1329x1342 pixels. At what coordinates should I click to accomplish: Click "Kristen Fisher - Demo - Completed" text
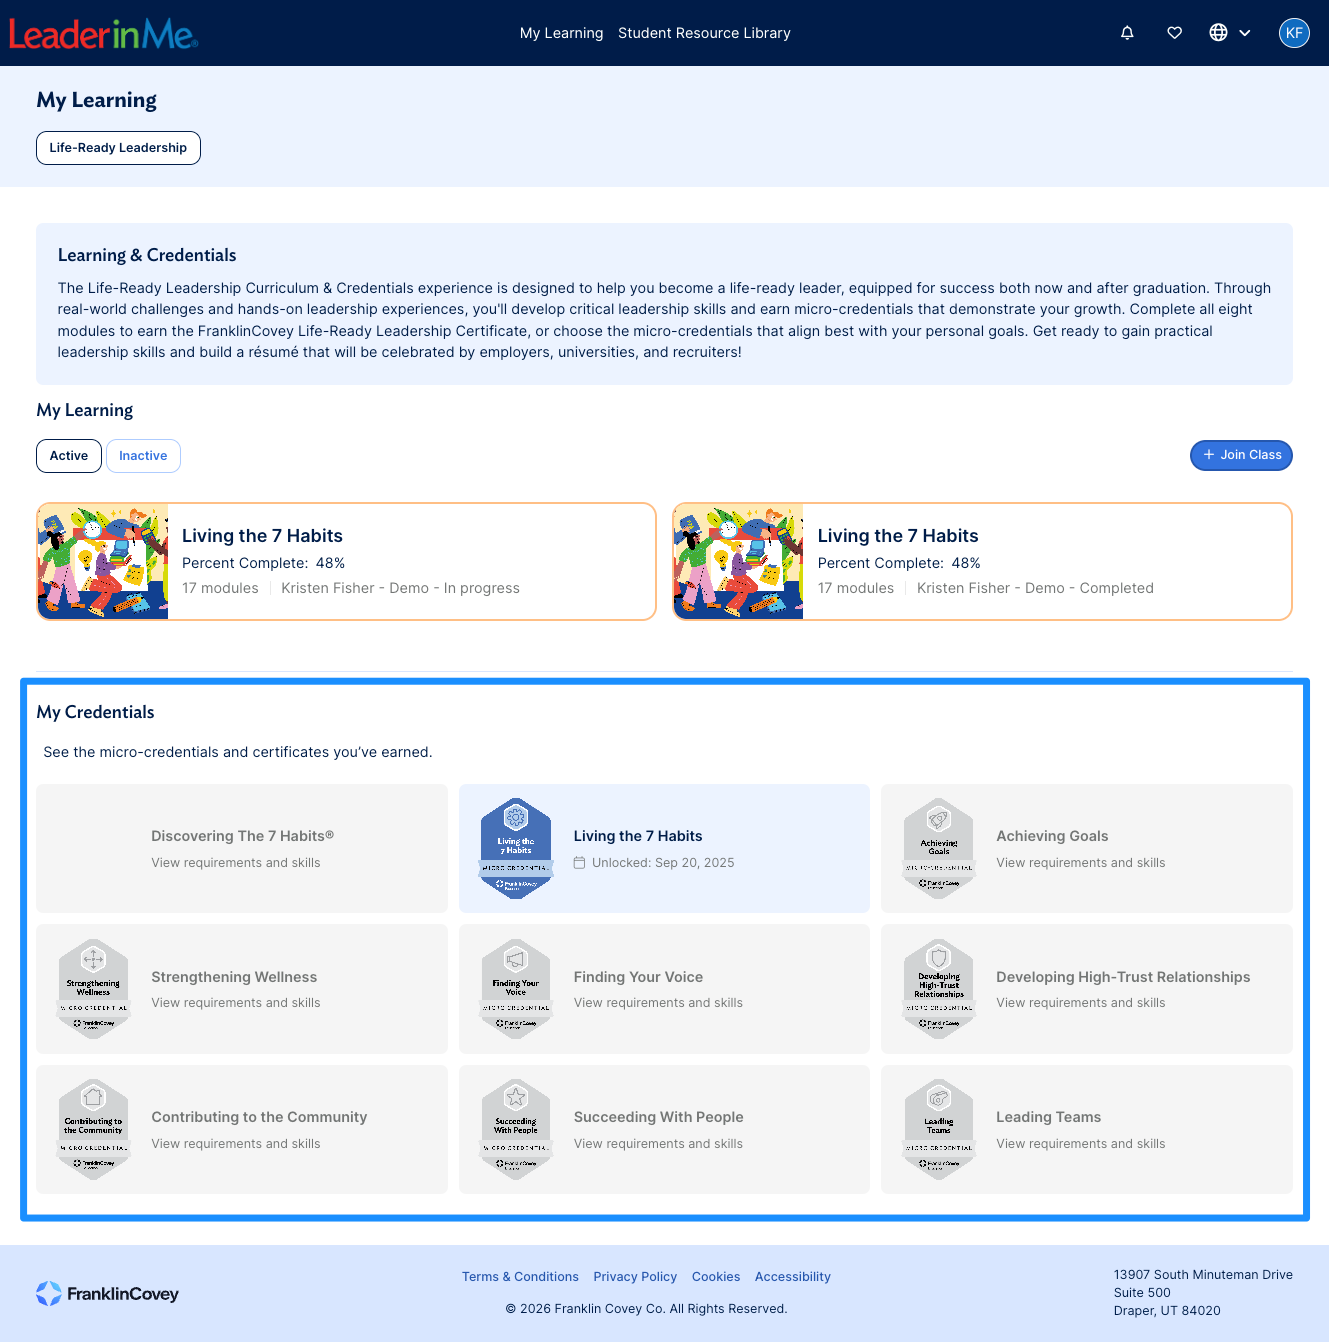[1035, 588]
